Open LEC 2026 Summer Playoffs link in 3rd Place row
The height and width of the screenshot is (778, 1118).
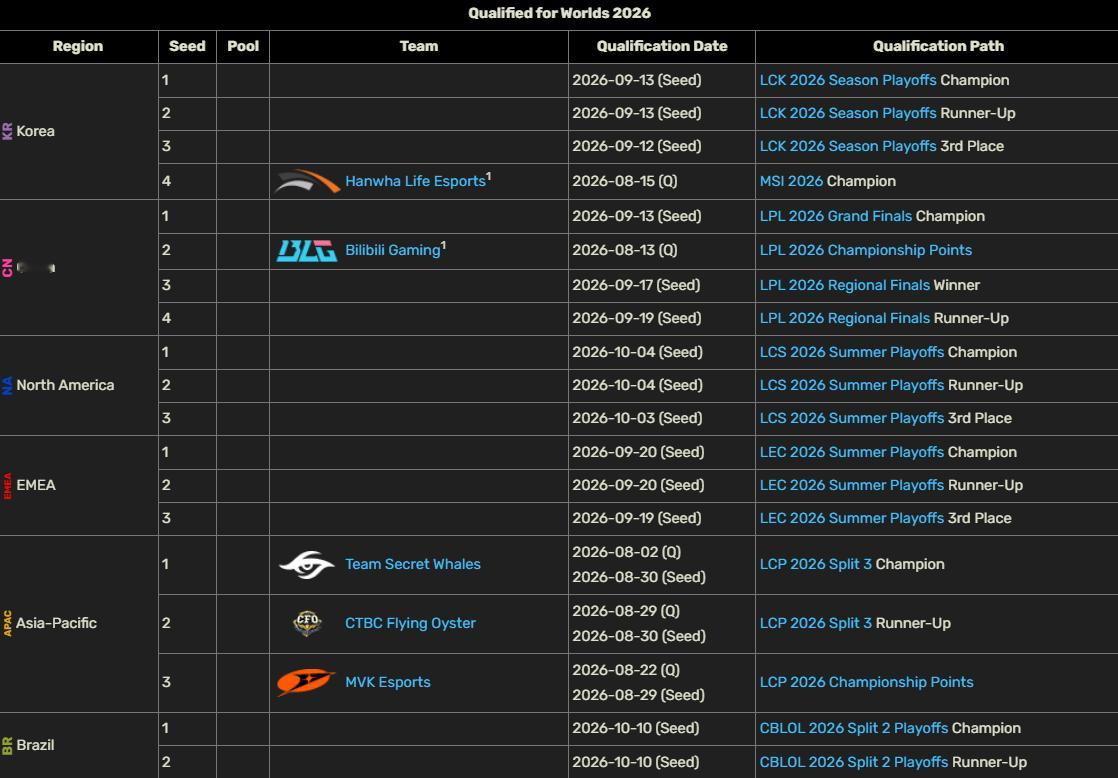(x=852, y=518)
